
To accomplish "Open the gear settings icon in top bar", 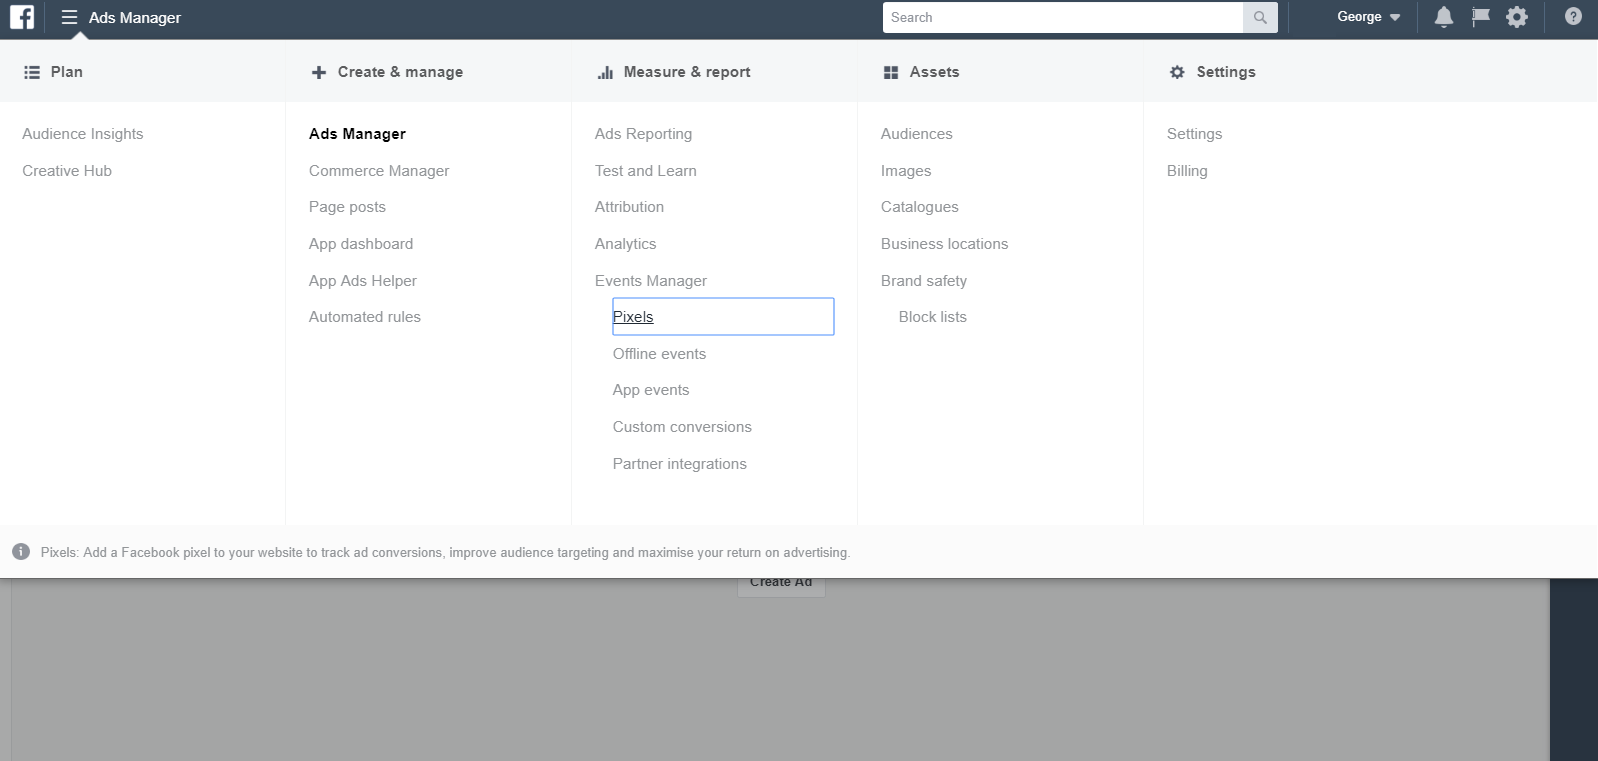I will (1517, 17).
